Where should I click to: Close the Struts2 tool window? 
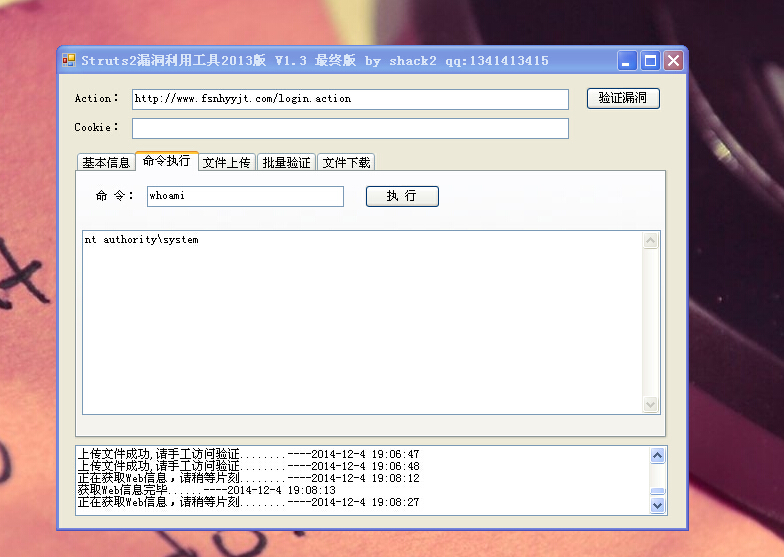(674, 61)
